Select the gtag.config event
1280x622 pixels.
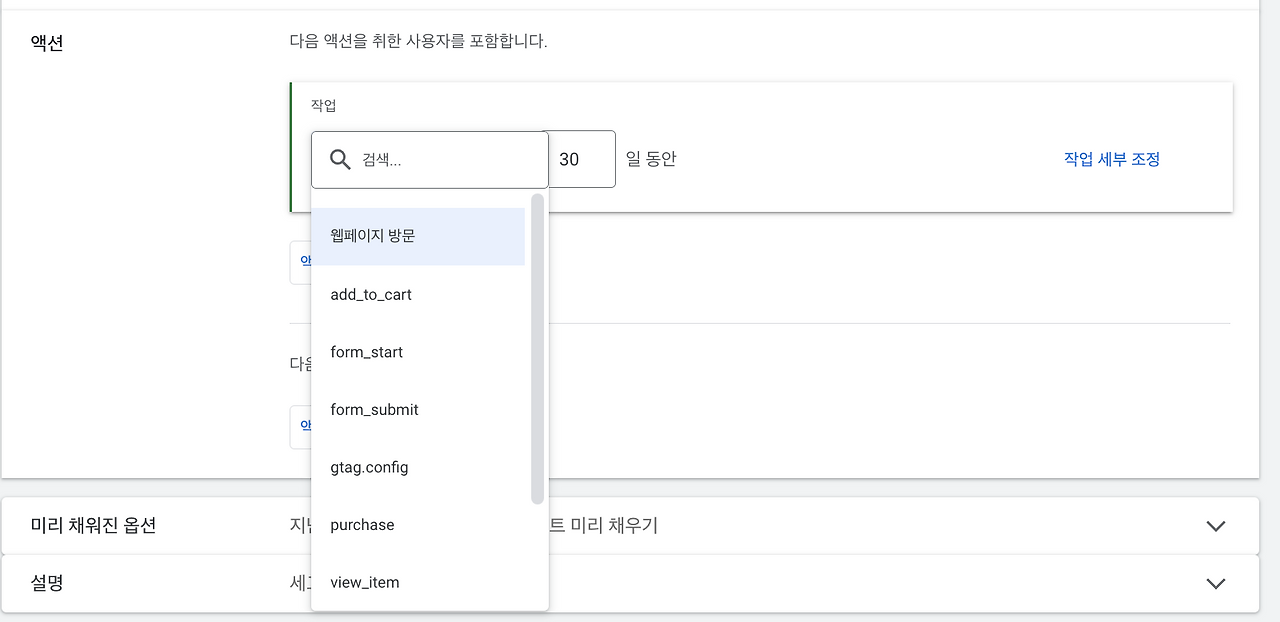point(369,467)
